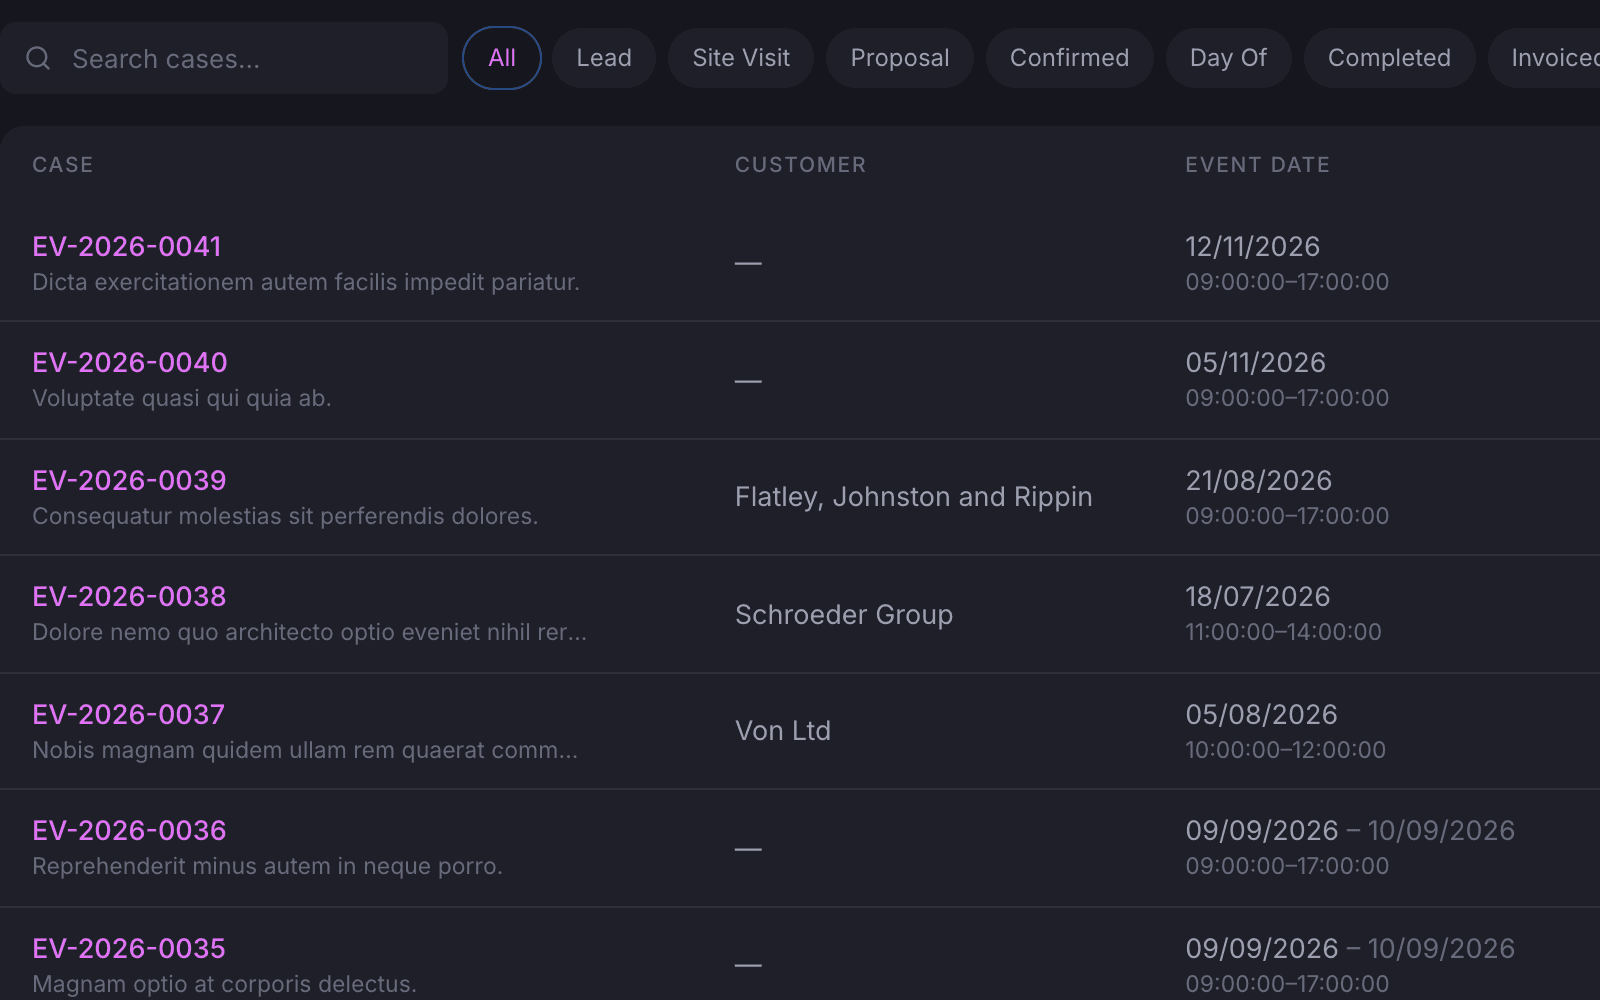Screen dimensions: 1600x1000
Task: Click the CUSTOMER column header
Action: coord(801,165)
